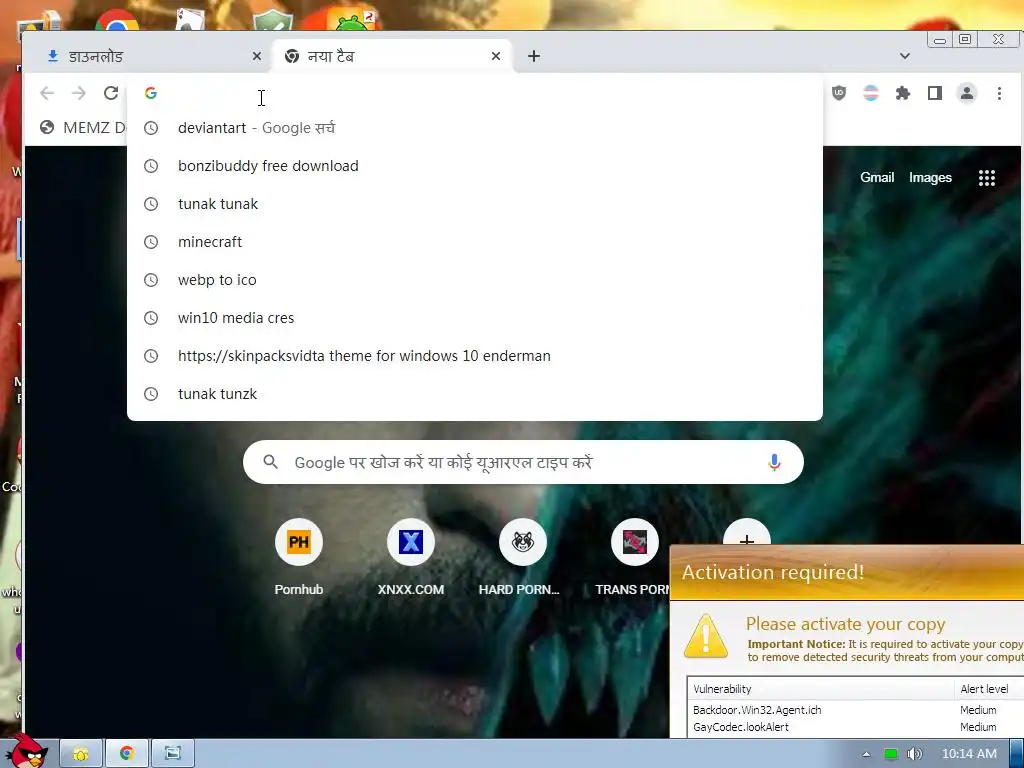Select win10 media cres suggestion
The width and height of the screenshot is (1024, 768).
tap(475, 318)
